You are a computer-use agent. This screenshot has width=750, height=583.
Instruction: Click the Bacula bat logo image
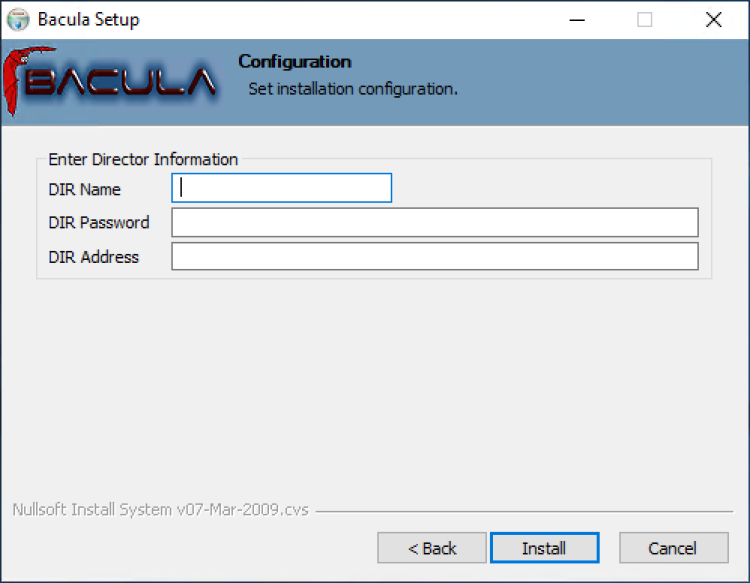(110, 81)
